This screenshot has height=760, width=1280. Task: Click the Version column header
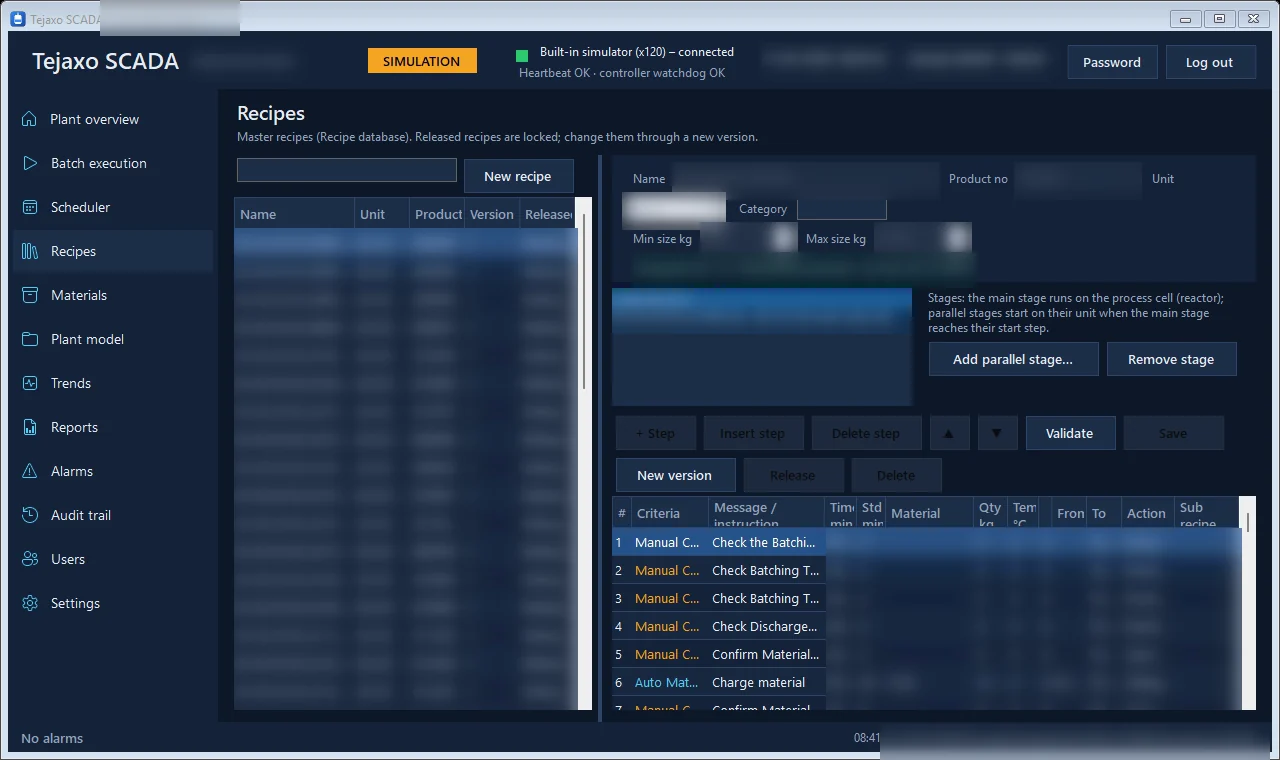pyautogui.click(x=492, y=214)
